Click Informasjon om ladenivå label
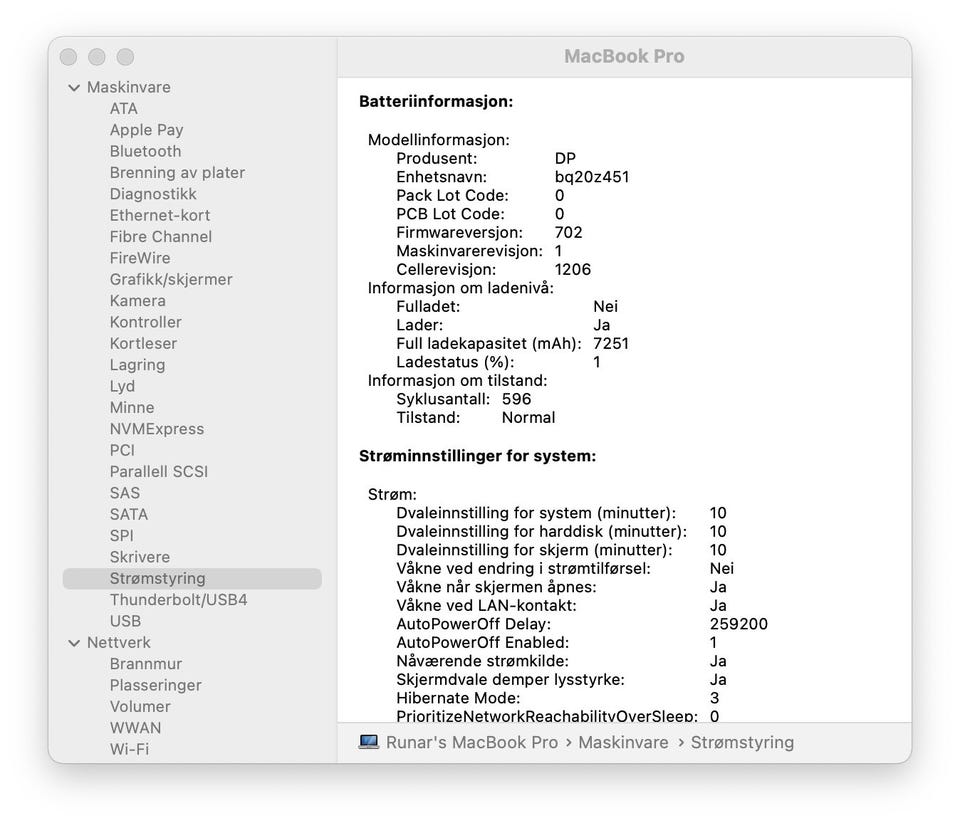960x823 pixels. (460, 288)
